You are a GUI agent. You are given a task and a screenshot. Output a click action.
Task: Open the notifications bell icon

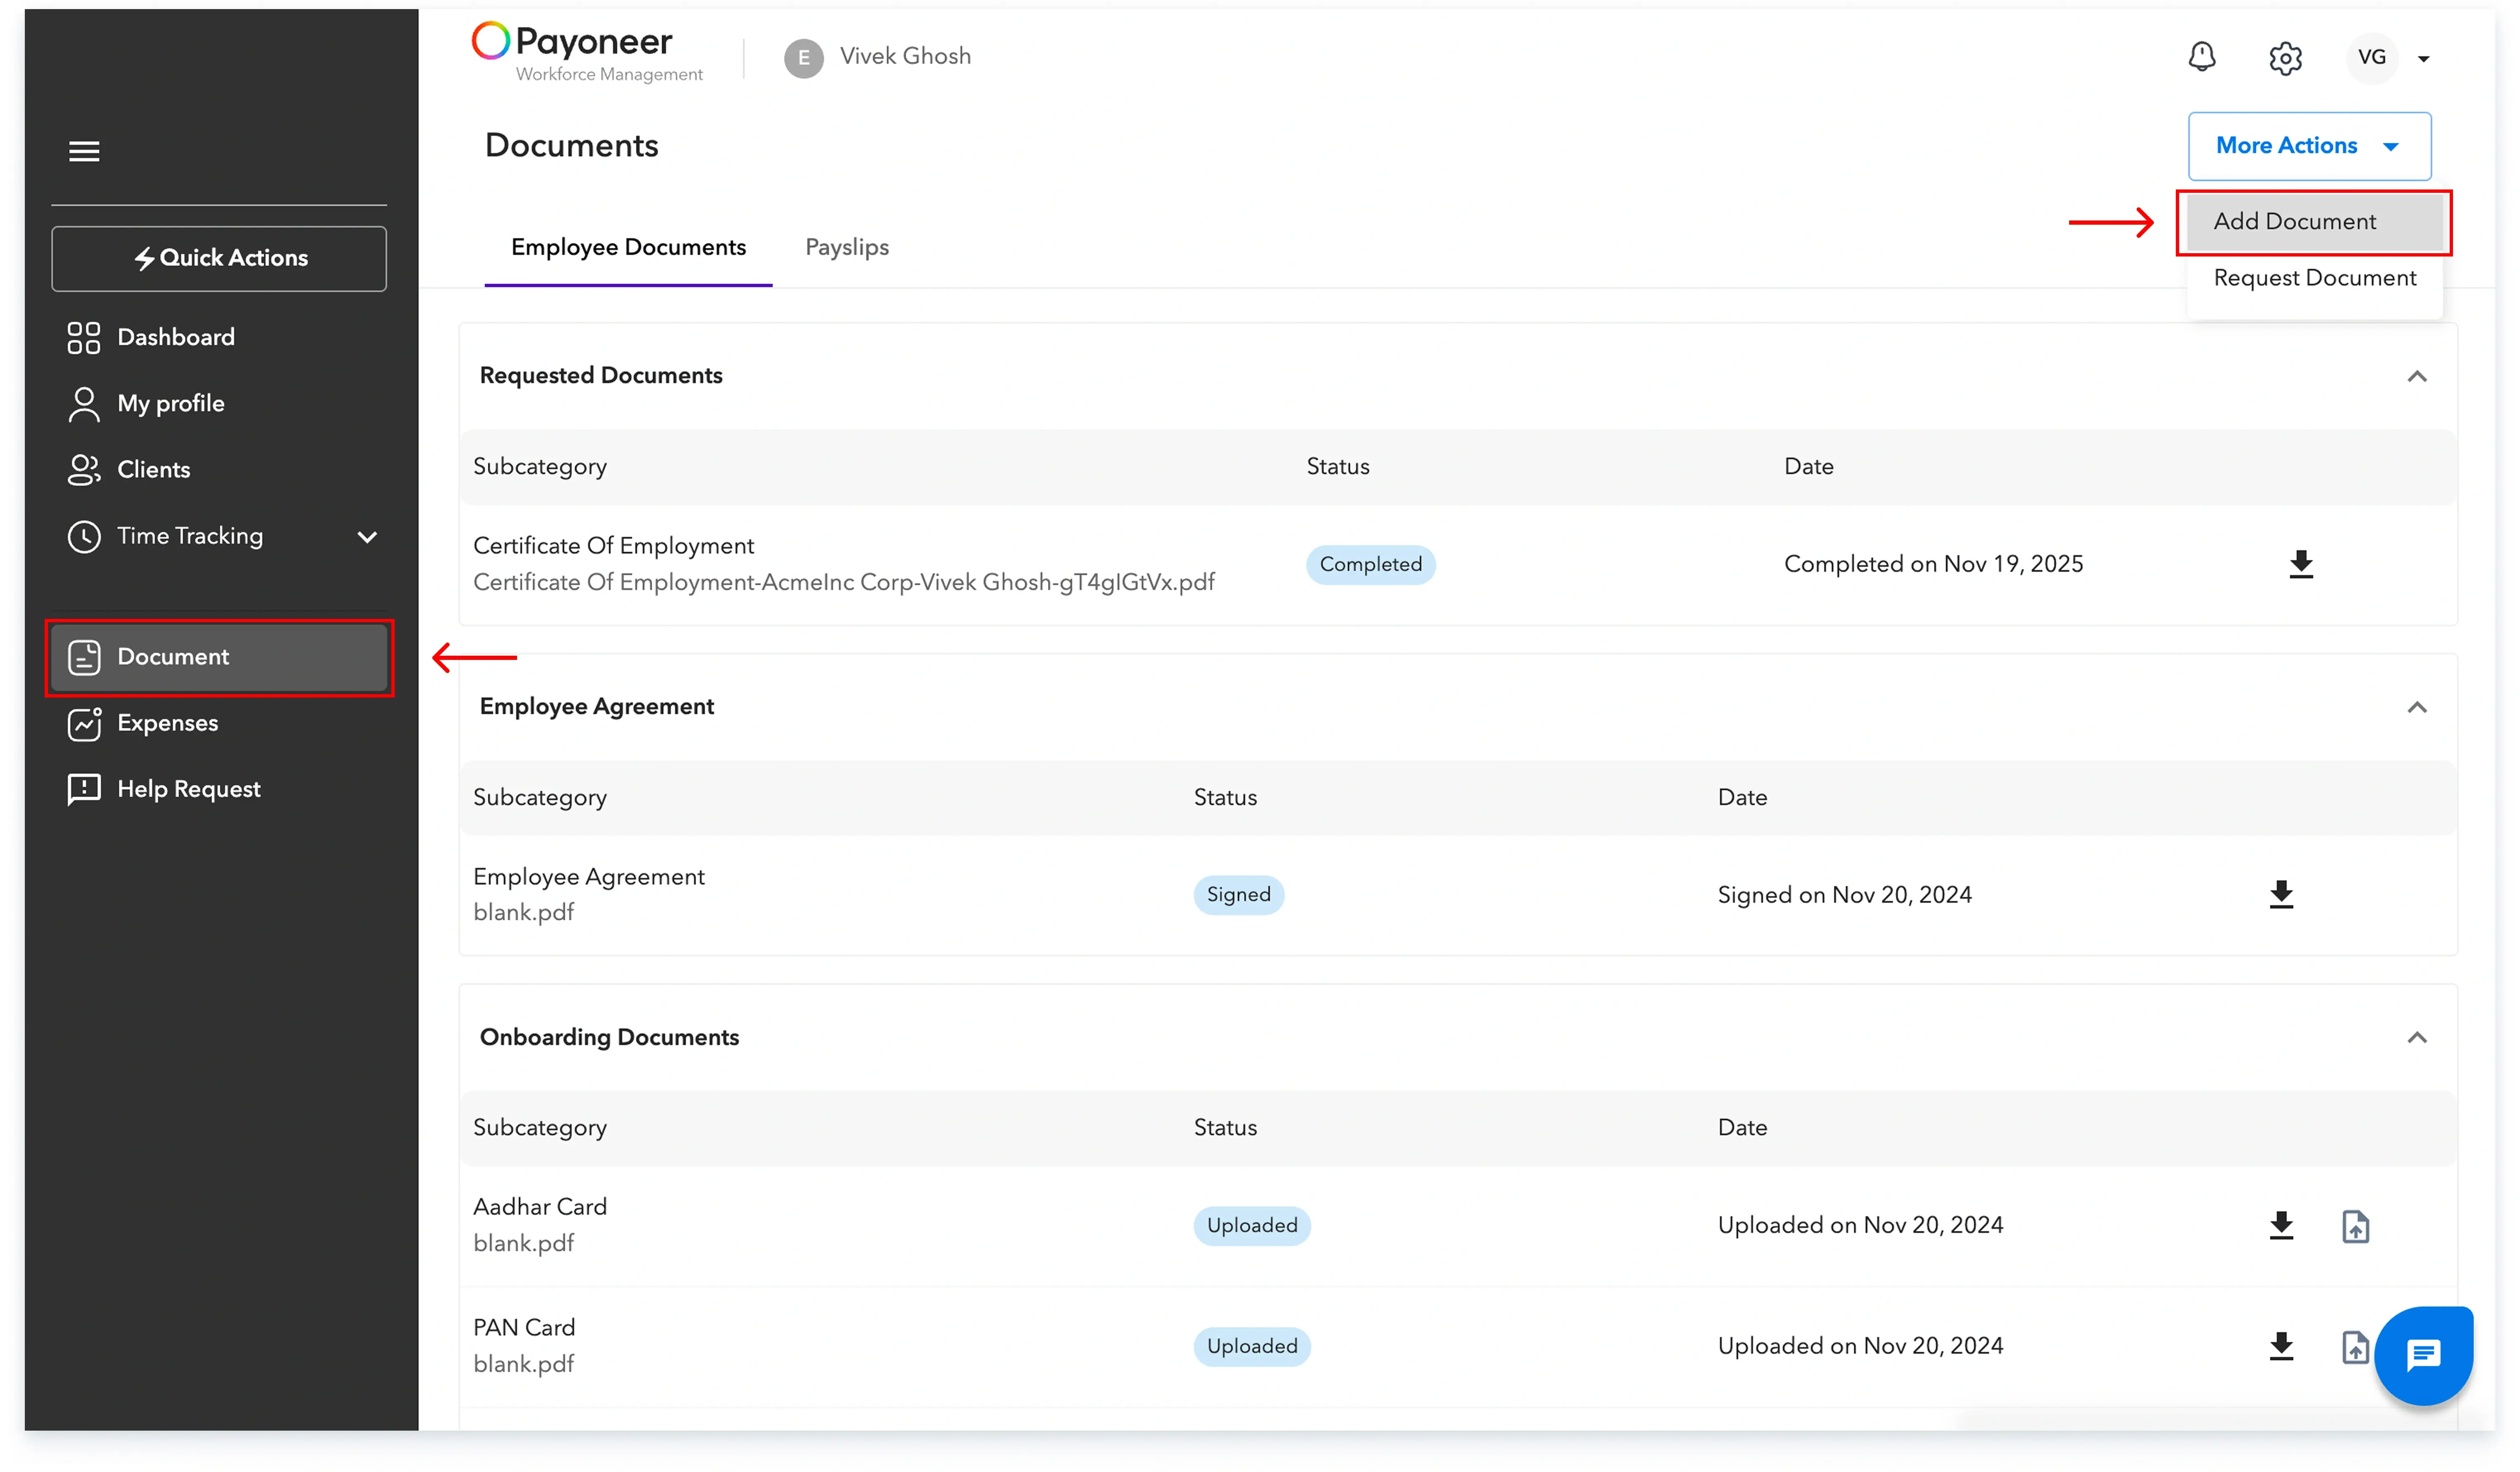click(x=2201, y=57)
